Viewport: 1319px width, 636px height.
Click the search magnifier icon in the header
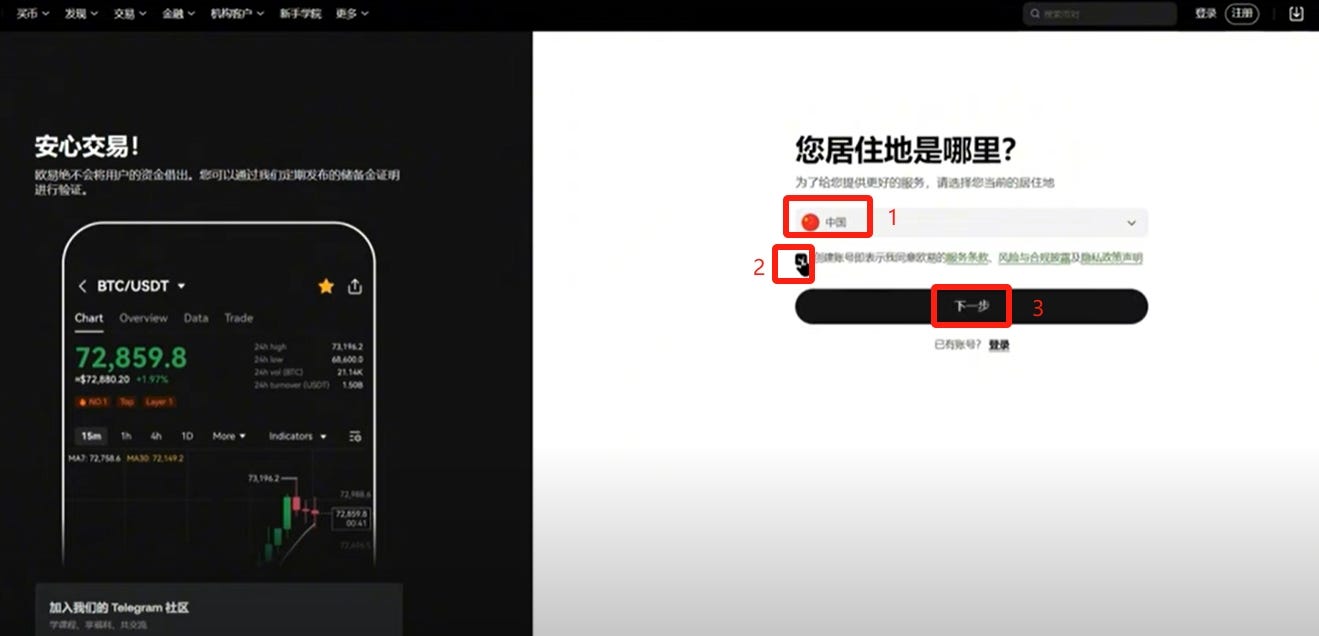click(1037, 14)
